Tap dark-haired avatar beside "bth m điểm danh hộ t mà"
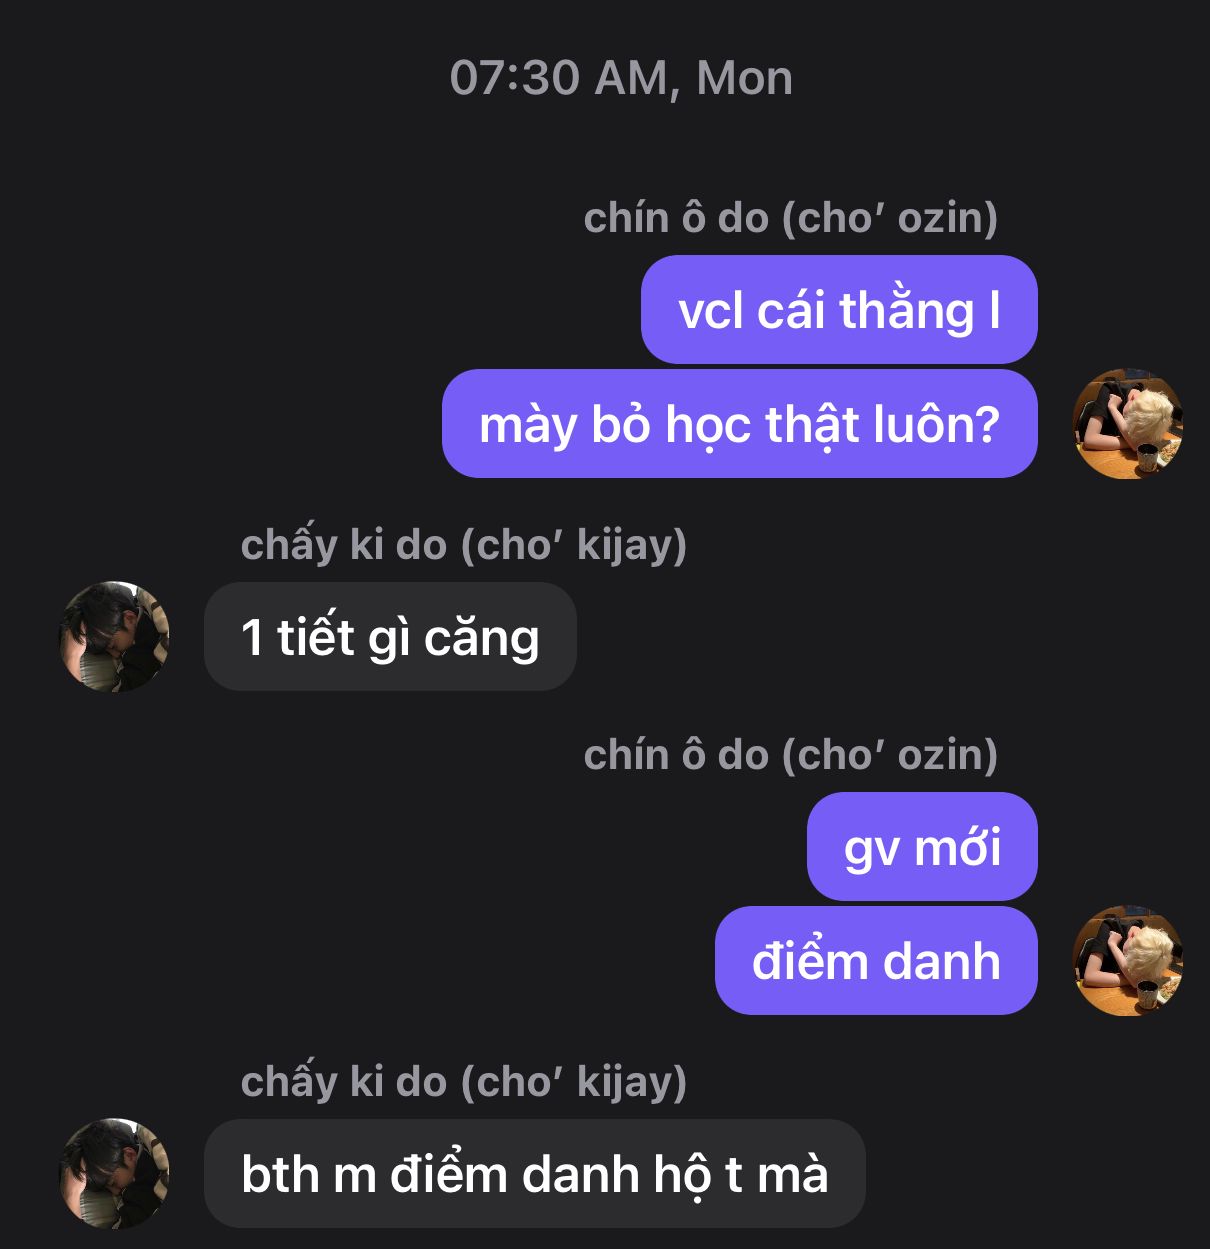 click(115, 1173)
